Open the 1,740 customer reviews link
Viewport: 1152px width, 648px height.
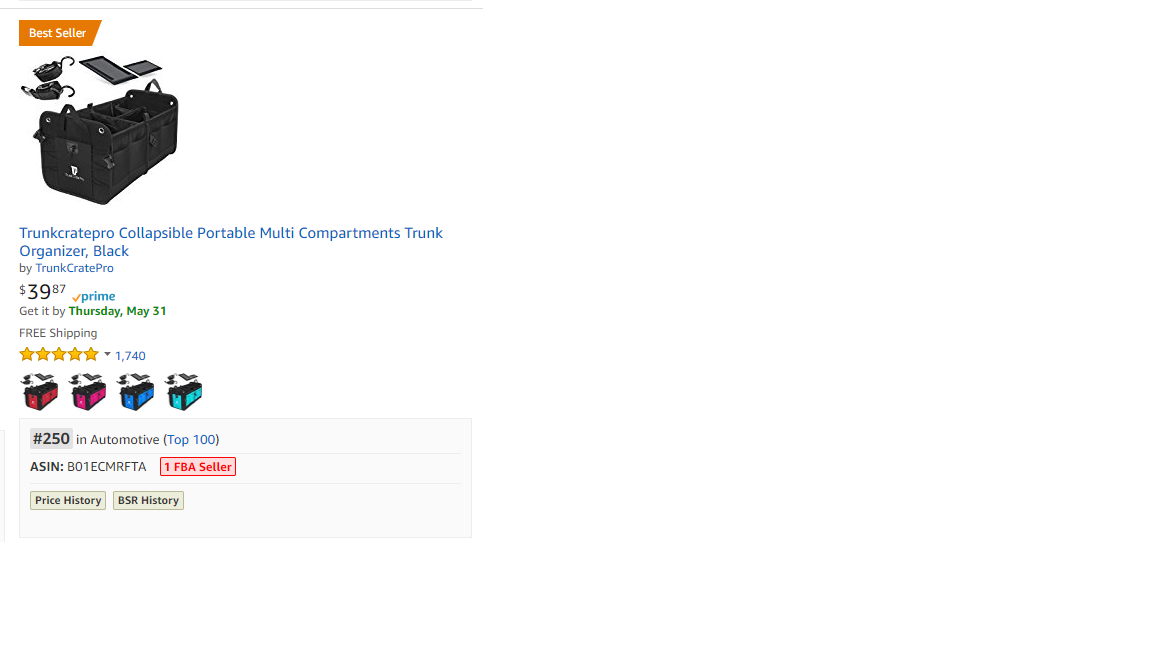coord(130,356)
